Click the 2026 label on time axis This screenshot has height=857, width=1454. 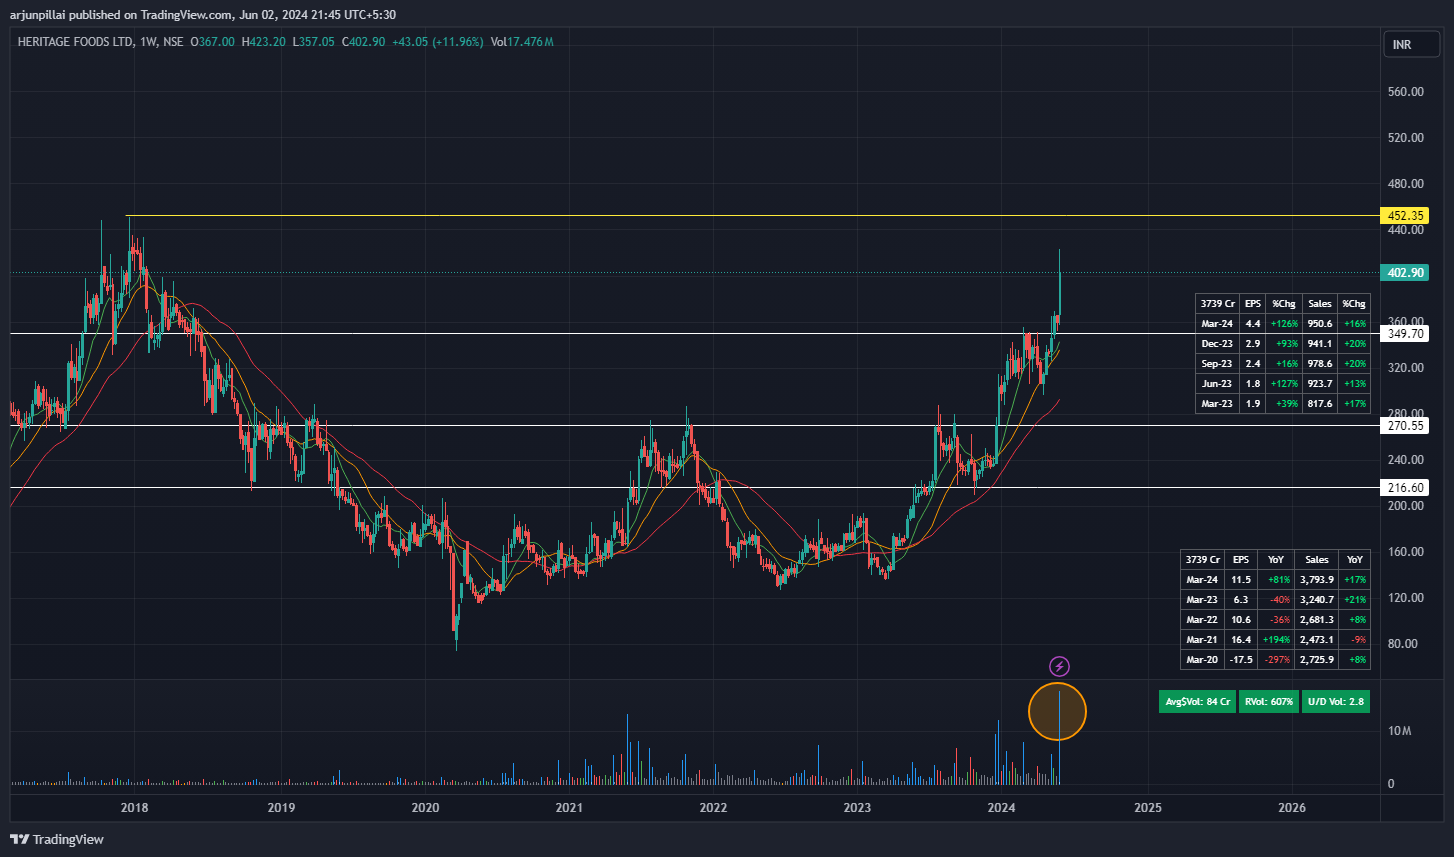1292,807
